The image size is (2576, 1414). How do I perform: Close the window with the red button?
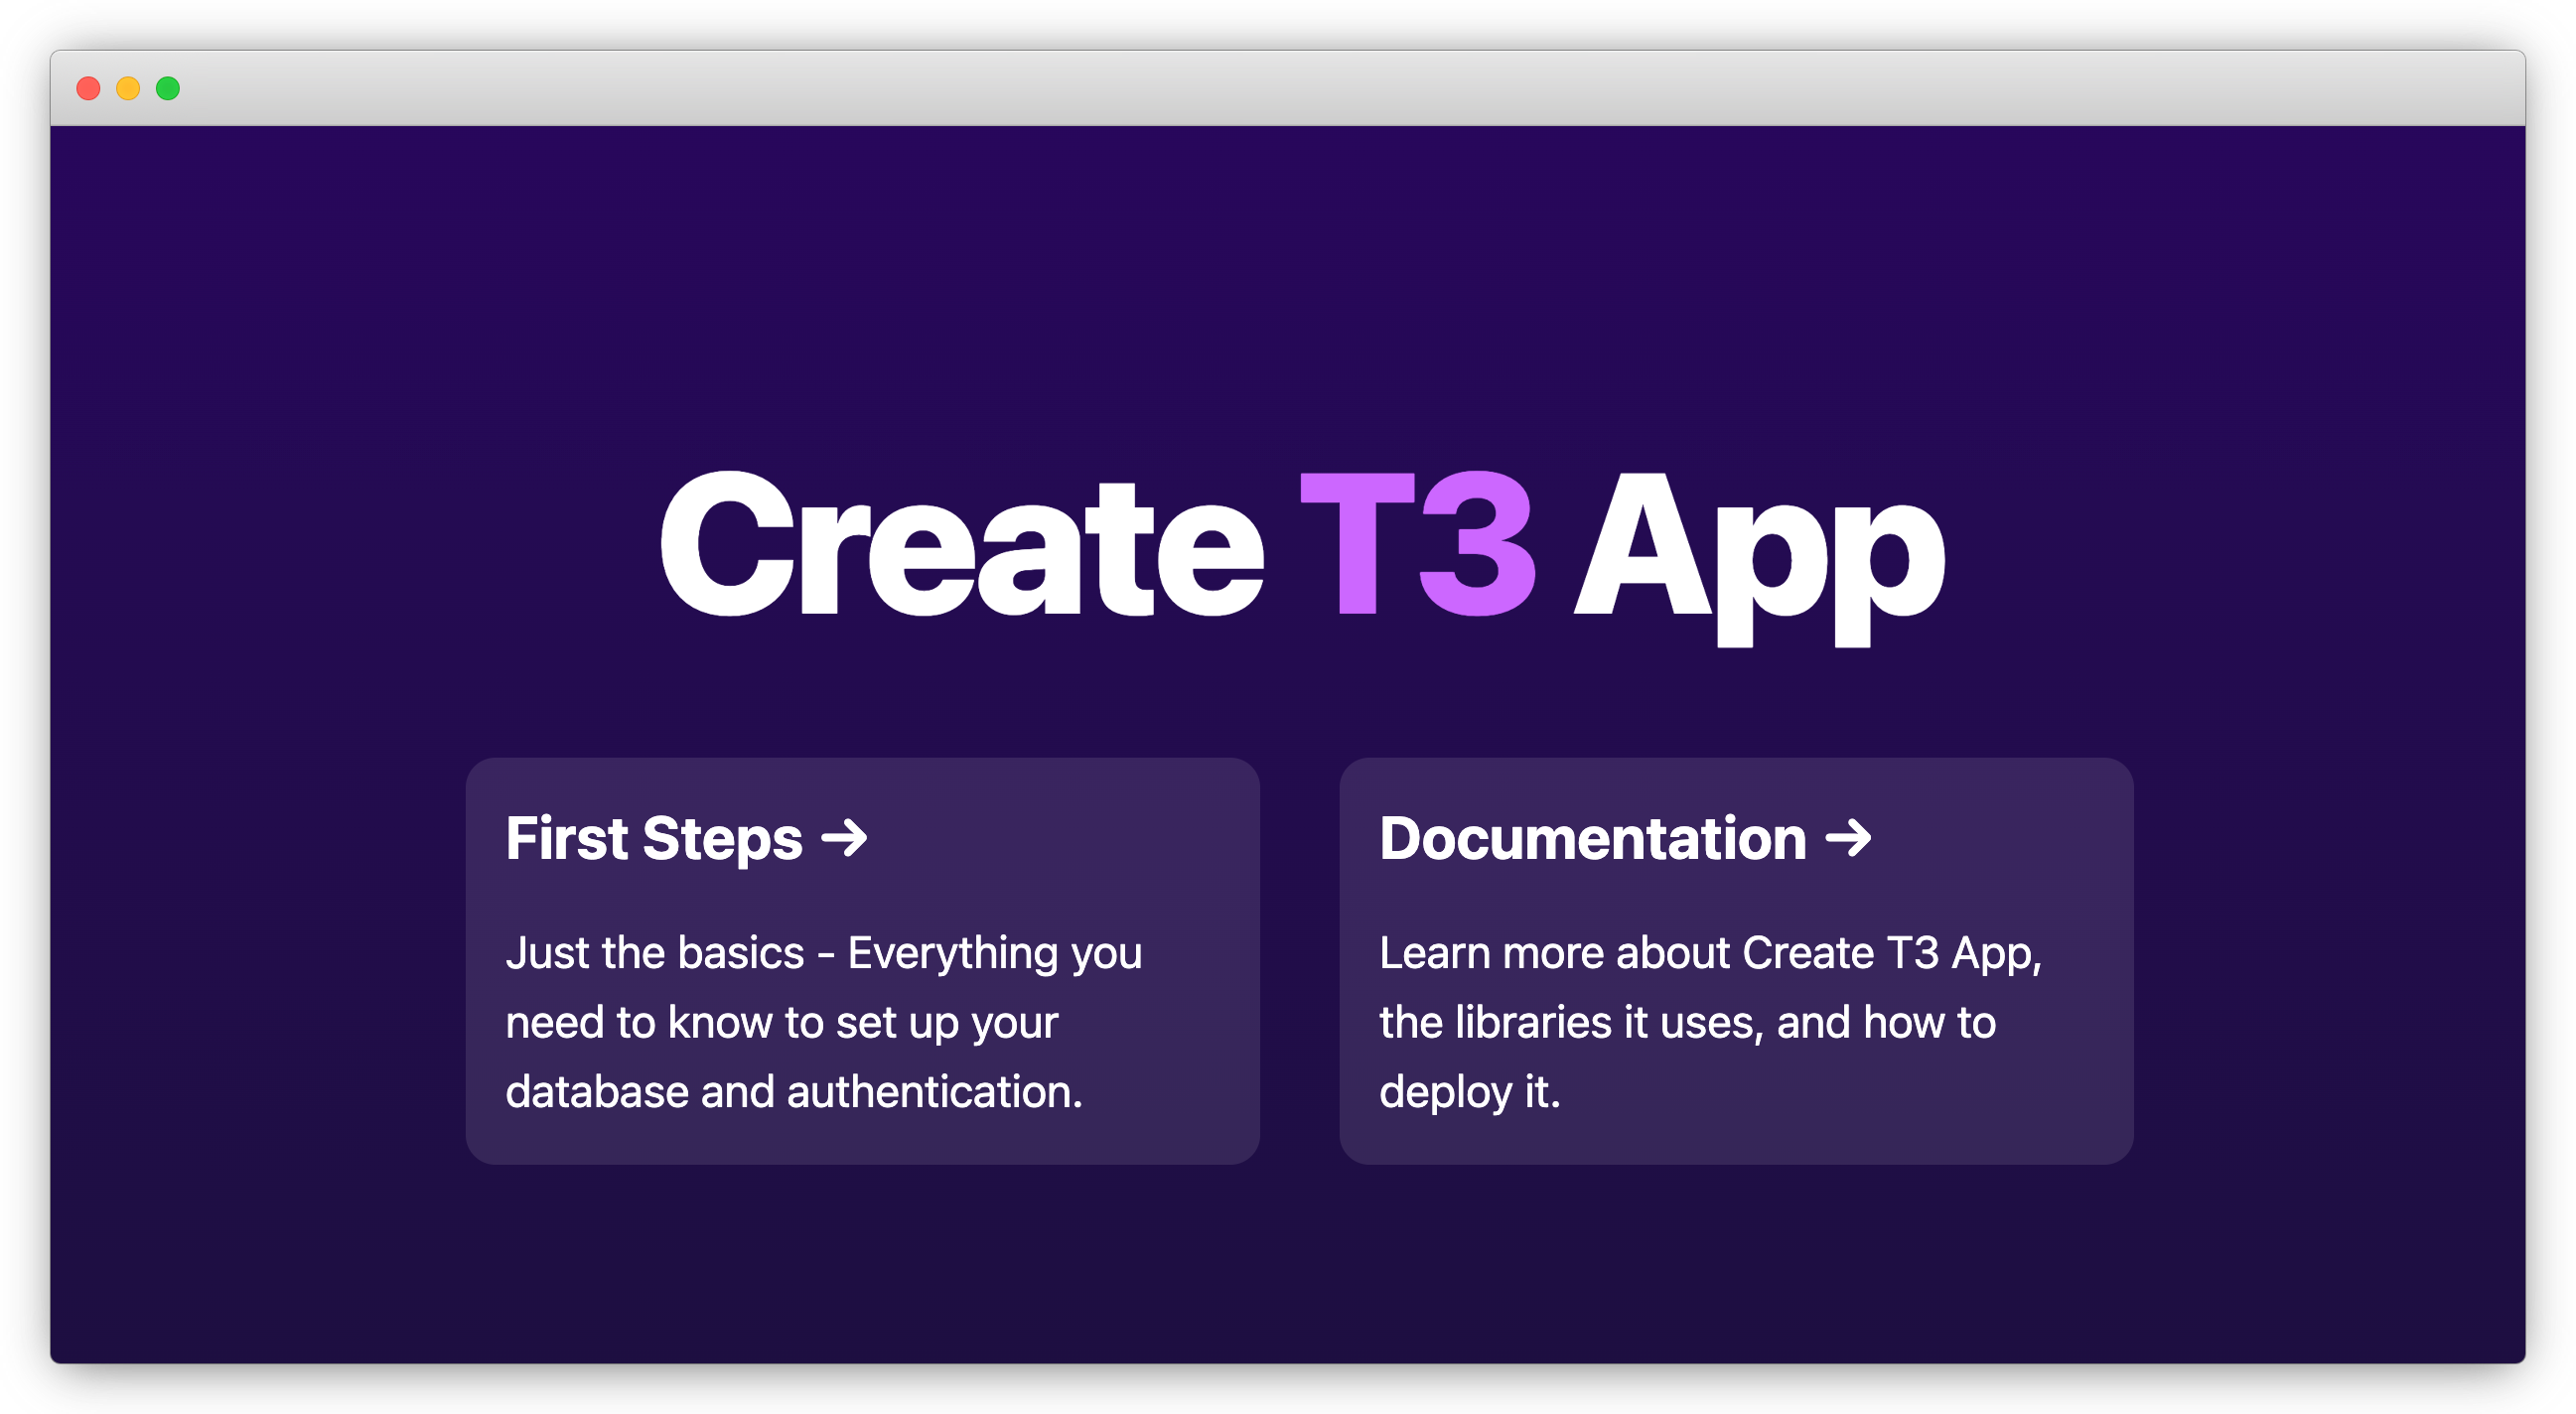[x=88, y=89]
